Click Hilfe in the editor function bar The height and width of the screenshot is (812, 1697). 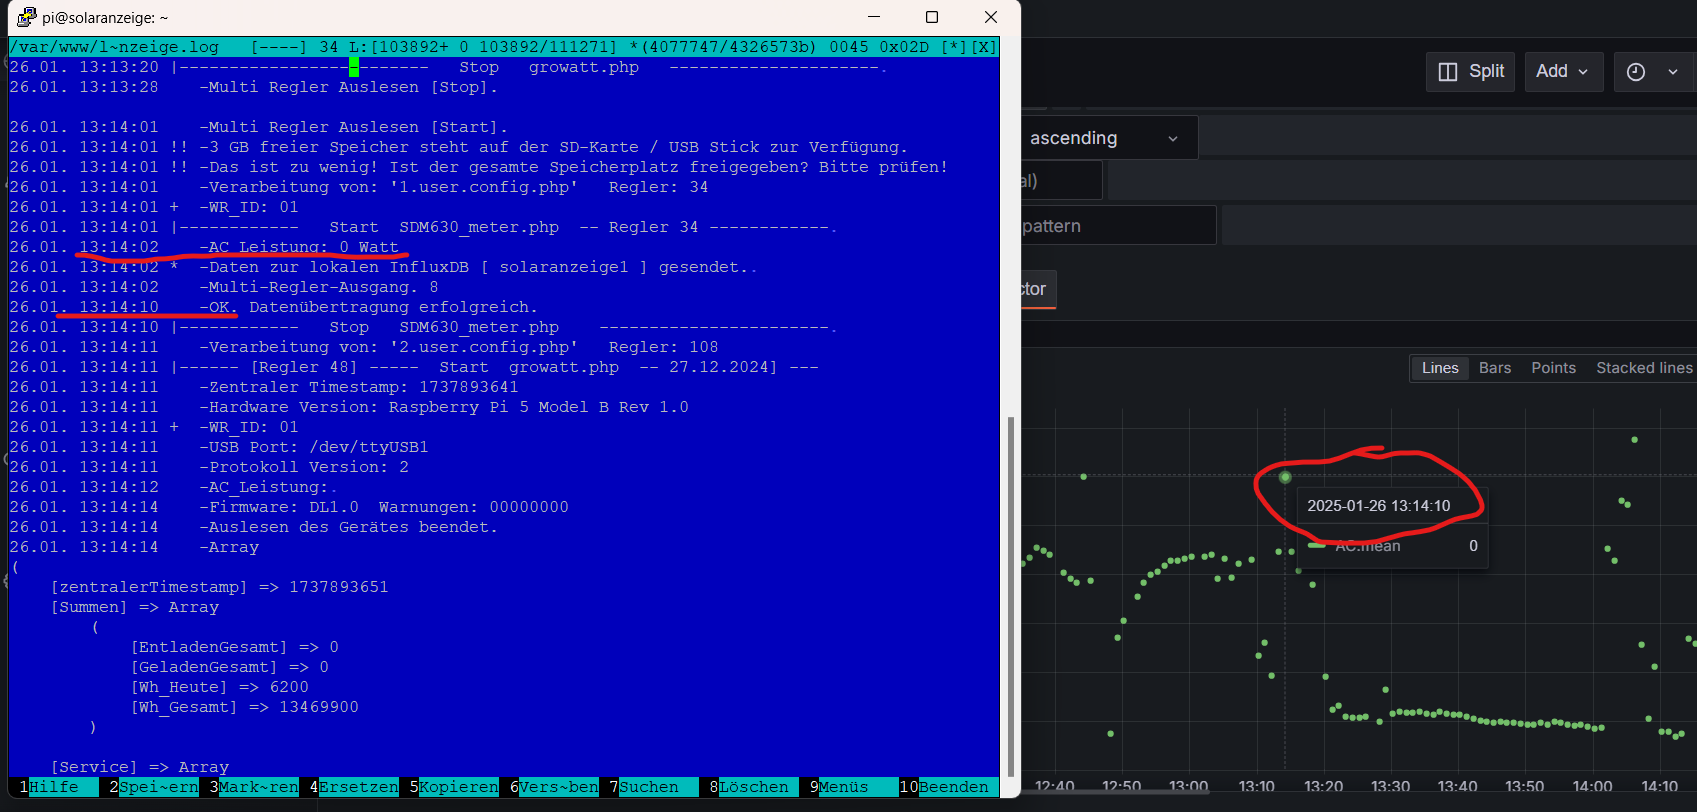pos(54,787)
